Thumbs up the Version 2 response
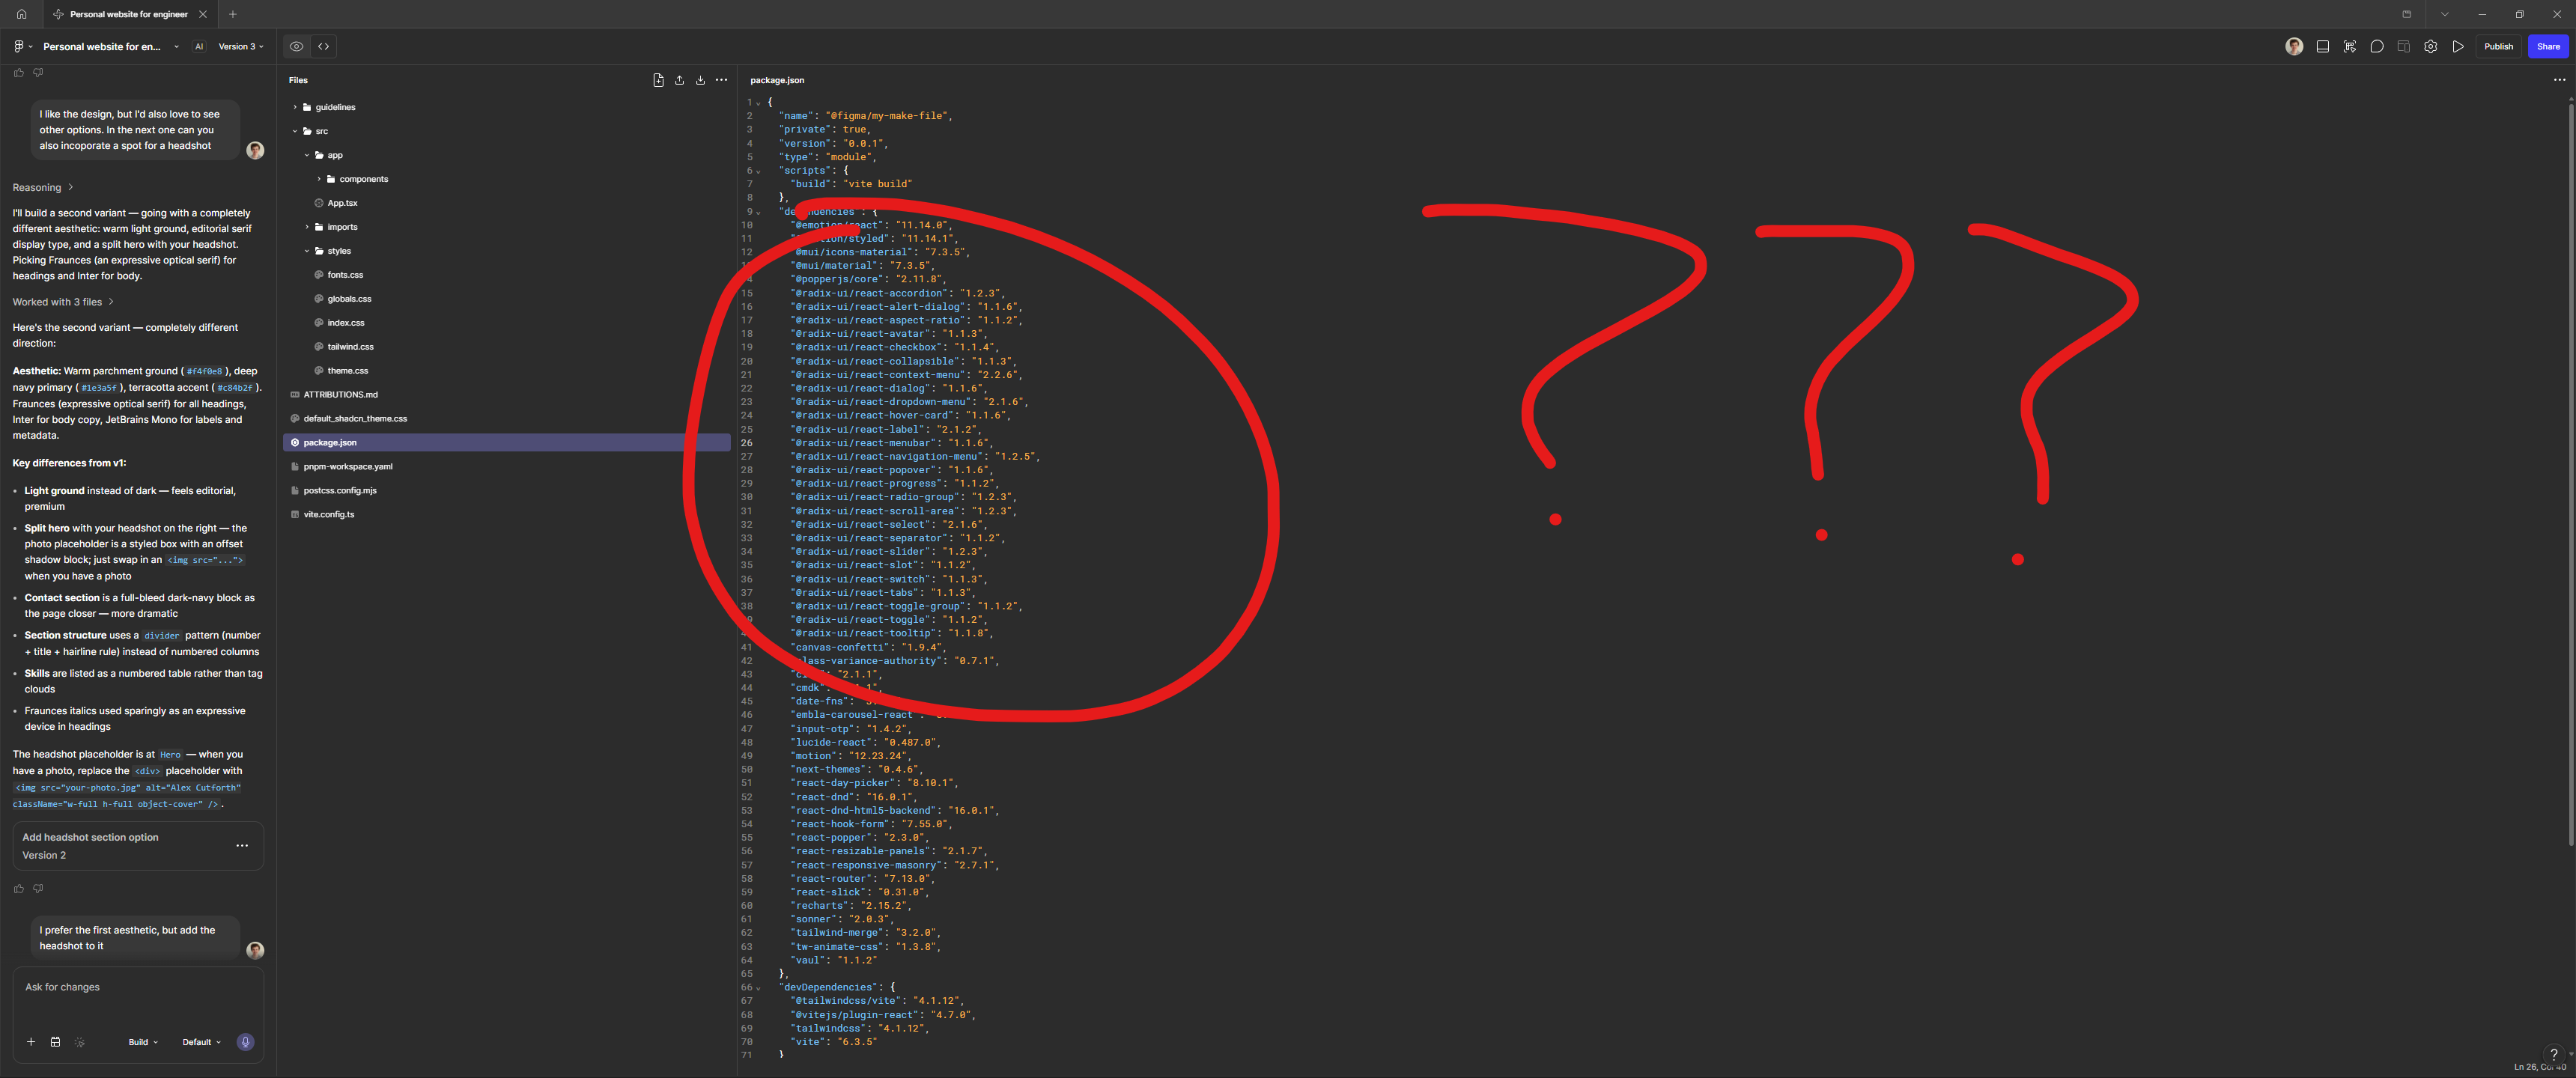This screenshot has width=2576, height=1078. pos(19,888)
